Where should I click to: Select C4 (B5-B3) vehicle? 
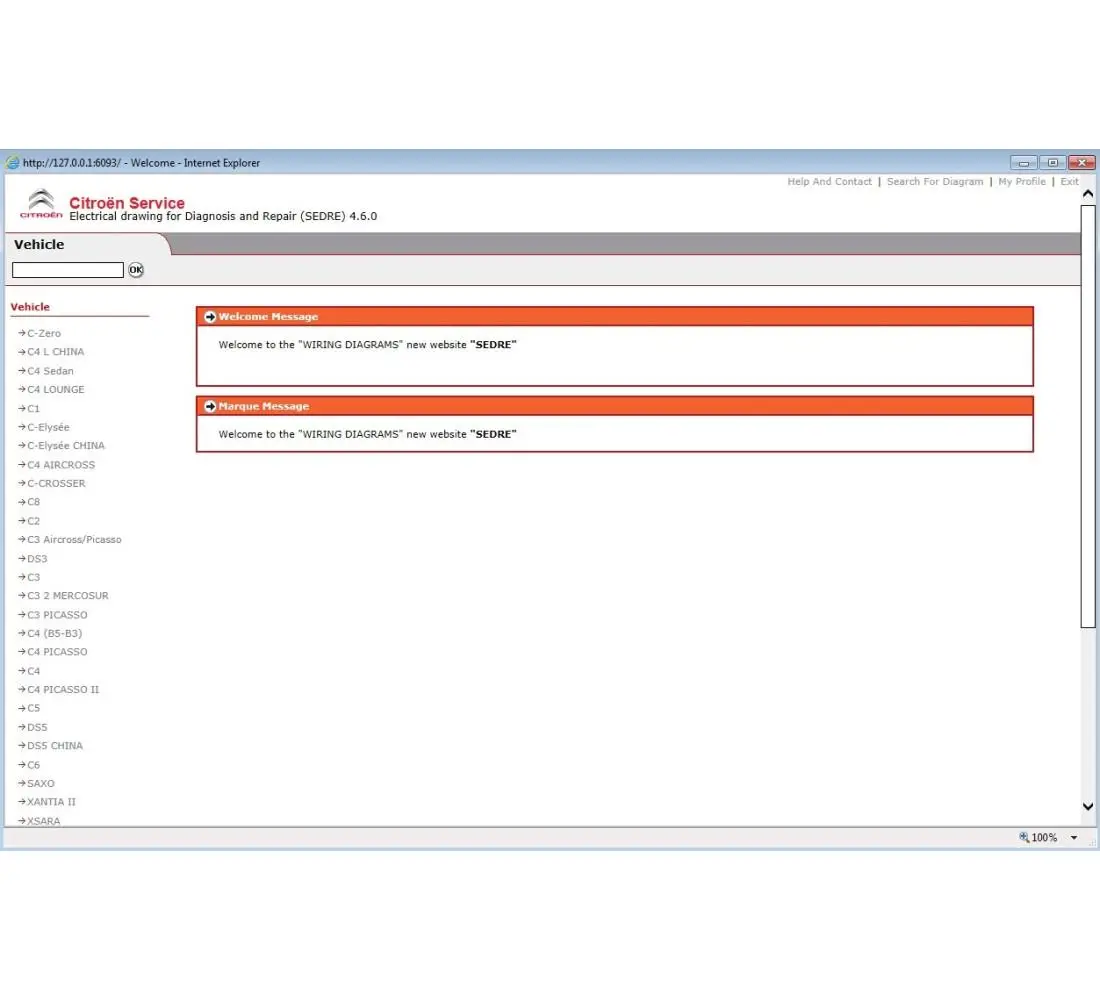point(54,633)
